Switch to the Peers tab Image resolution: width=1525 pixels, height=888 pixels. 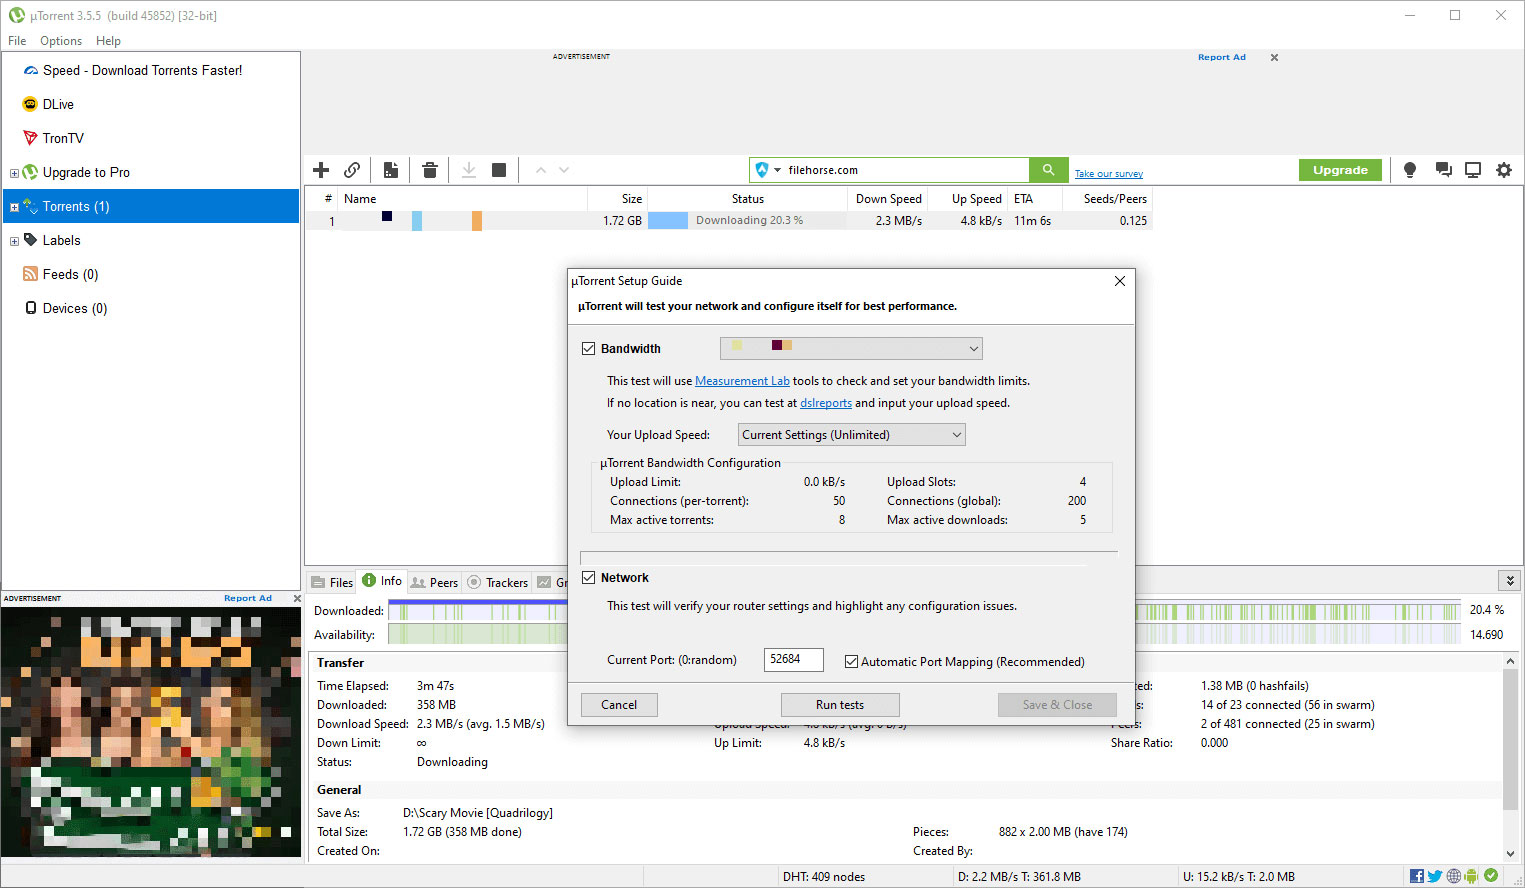435,582
